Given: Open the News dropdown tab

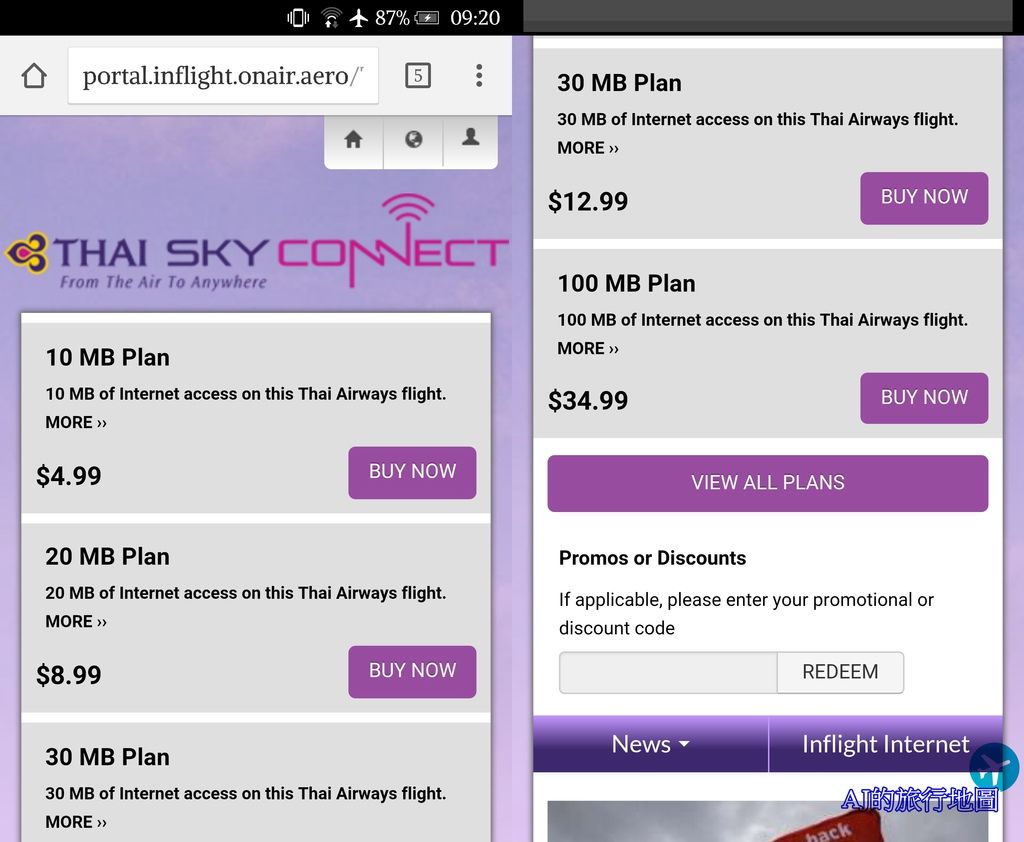Looking at the screenshot, I should click(x=650, y=744).
